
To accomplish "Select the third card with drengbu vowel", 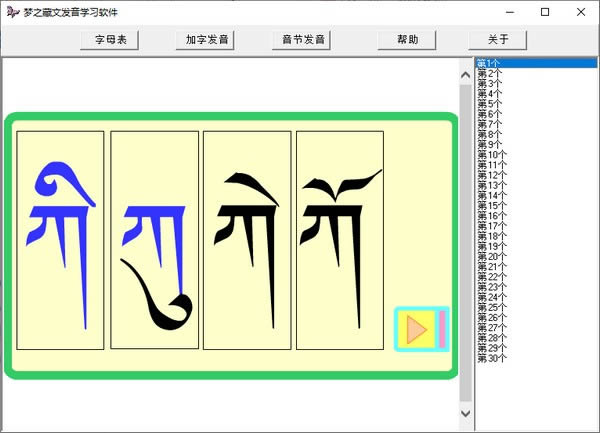I will tap(247, 240).
